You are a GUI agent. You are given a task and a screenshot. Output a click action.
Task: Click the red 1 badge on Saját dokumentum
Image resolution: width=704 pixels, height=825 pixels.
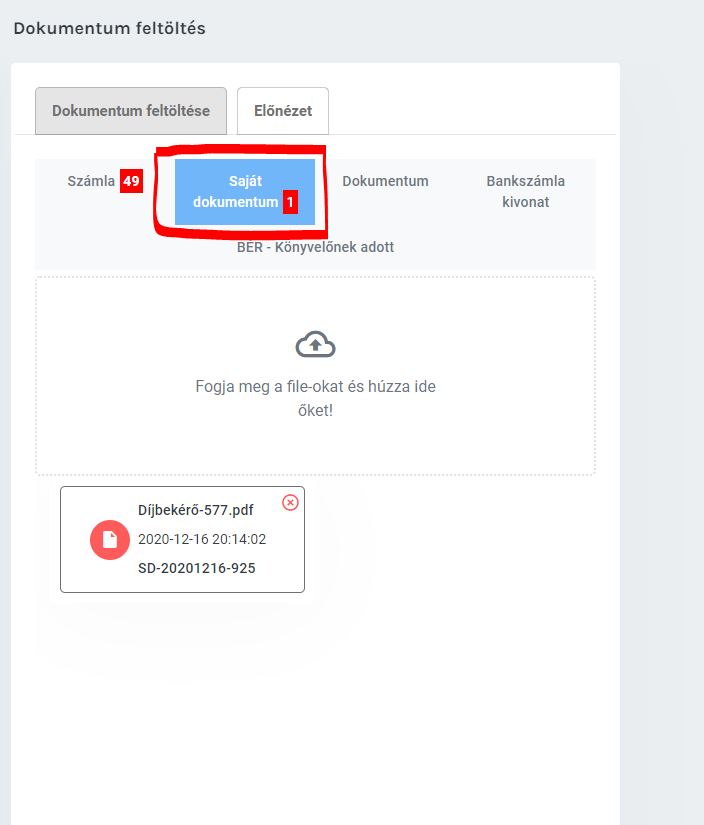(290, 202)
